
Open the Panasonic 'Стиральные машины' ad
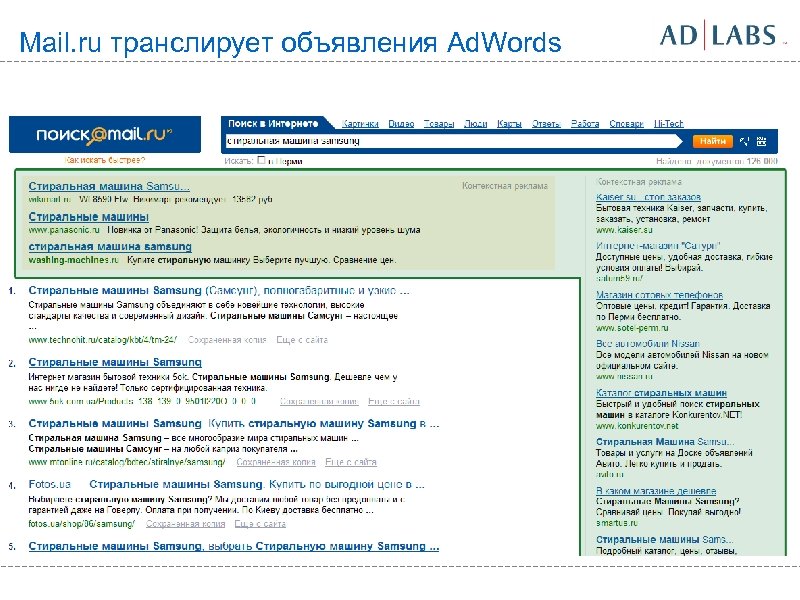pyautogui.click(x=89, y=217)
